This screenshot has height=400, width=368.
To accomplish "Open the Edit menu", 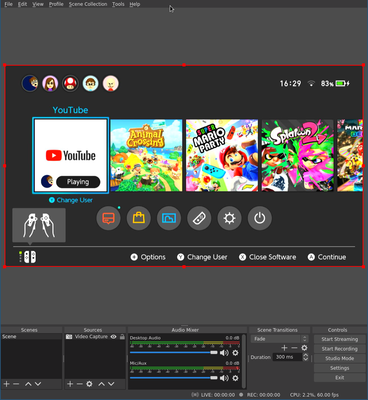I will 22,4.
